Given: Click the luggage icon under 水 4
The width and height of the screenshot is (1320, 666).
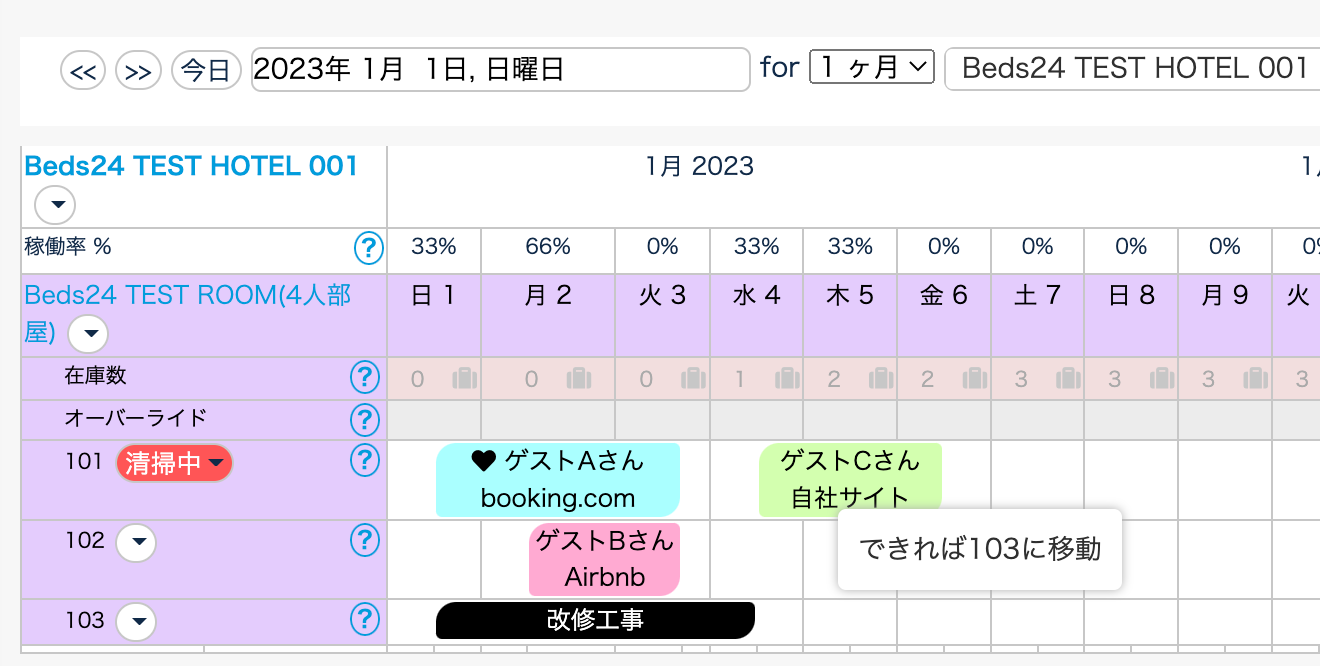Looking at the screenshot, I should point(786,379).
